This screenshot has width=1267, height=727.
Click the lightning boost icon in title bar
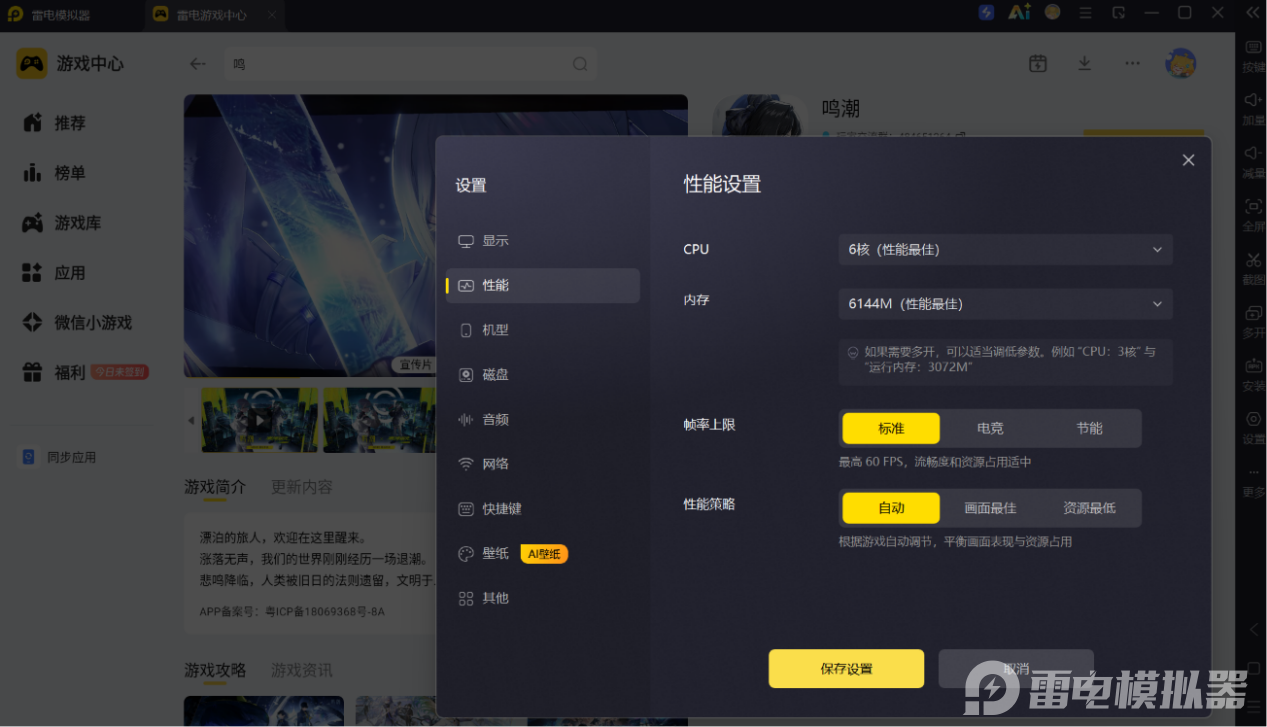pos(987,13)
